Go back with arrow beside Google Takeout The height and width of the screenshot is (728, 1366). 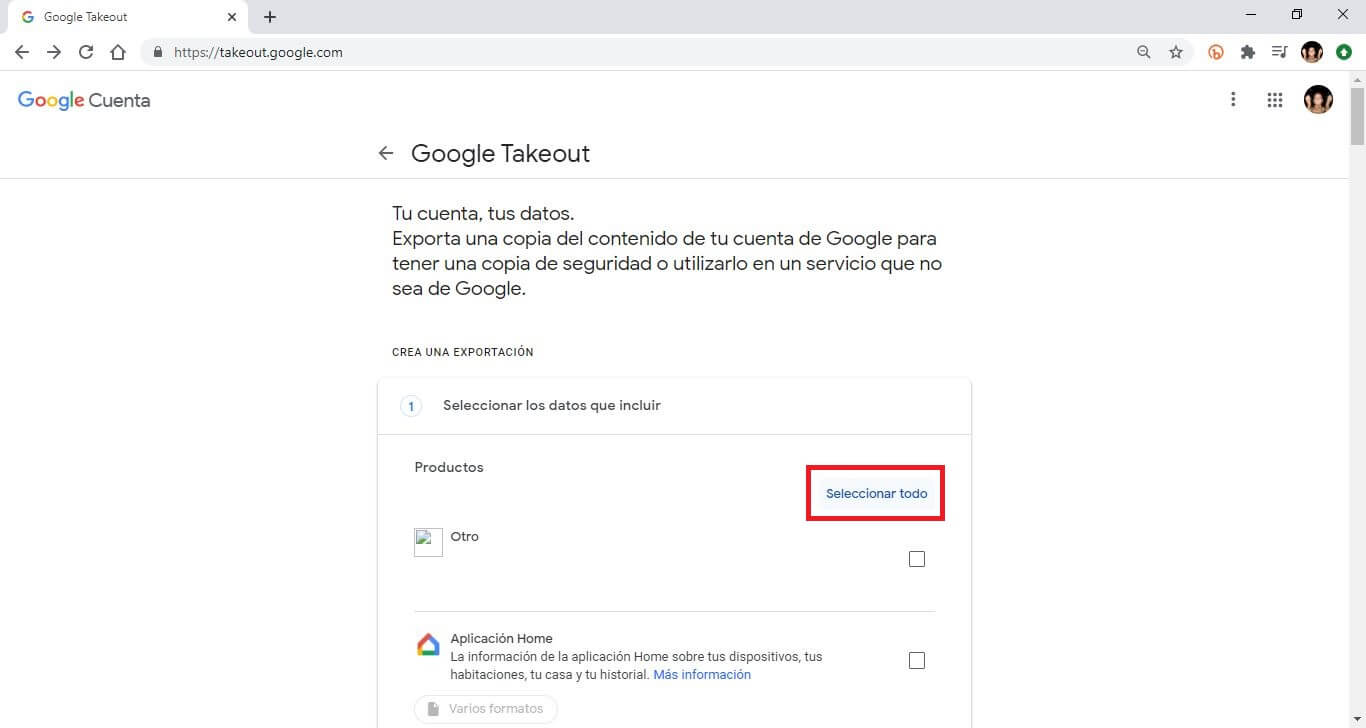[386, 153]
